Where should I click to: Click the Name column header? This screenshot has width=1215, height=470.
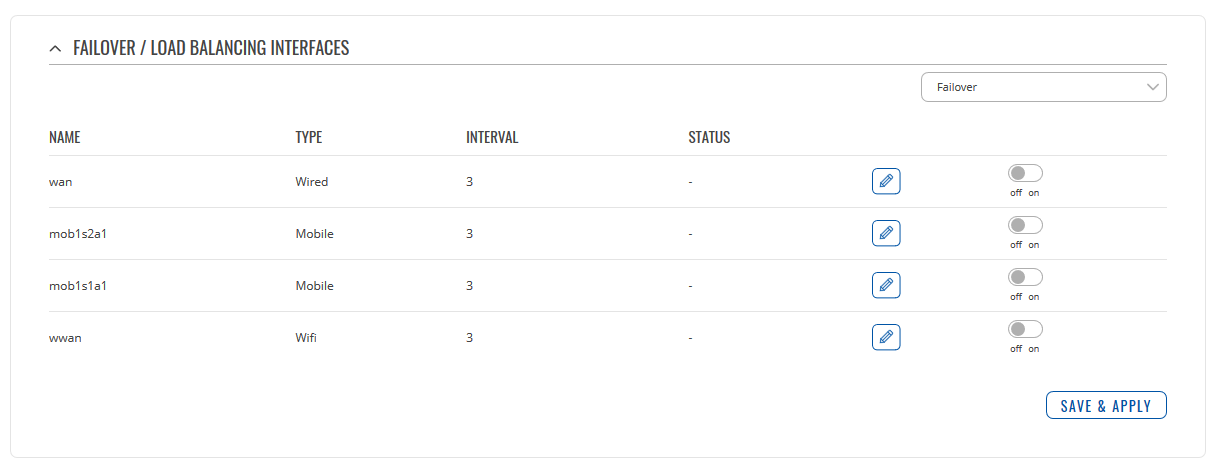(x=64, y=138)
